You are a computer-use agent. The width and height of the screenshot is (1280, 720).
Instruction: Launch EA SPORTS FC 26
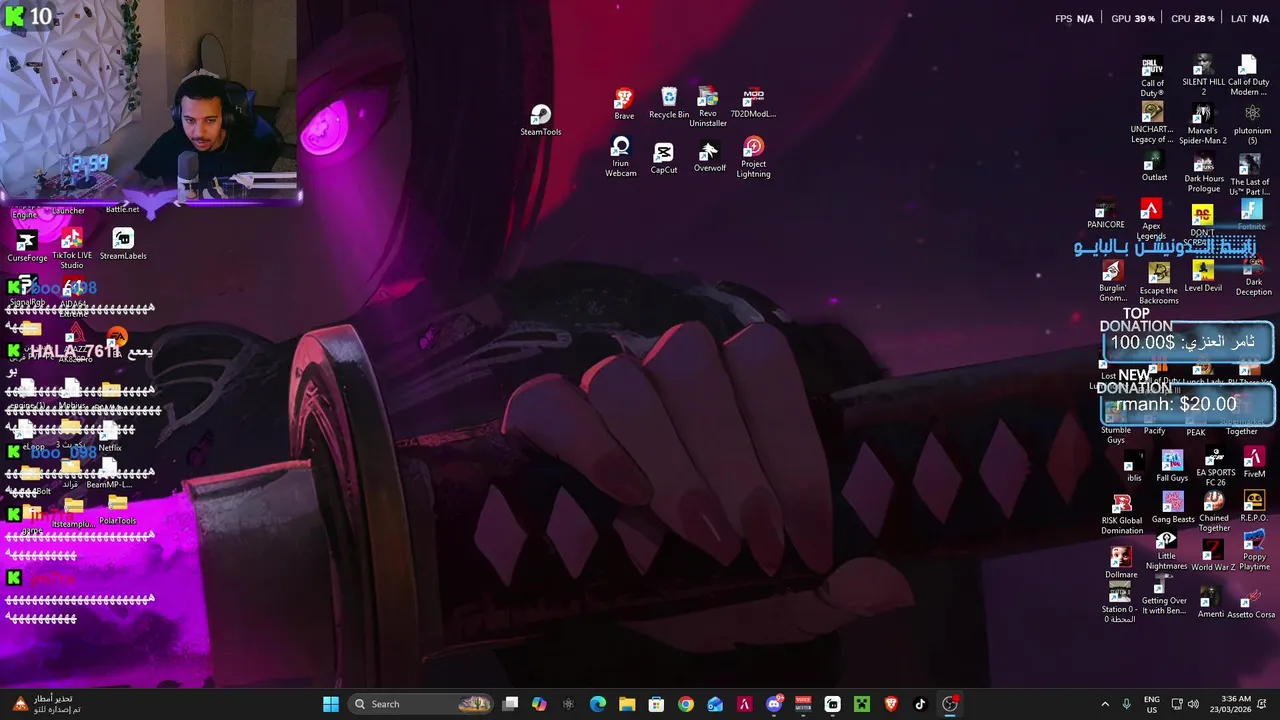pos(1215,467)
